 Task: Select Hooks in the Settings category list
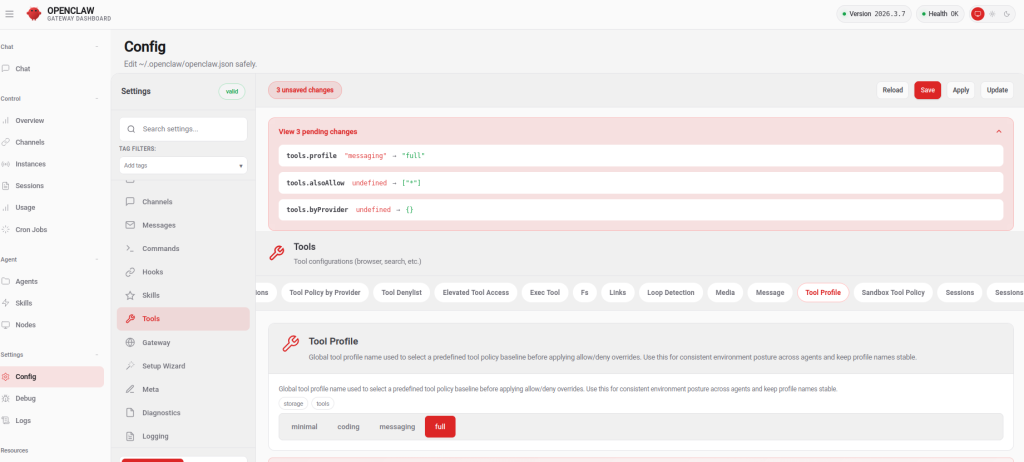pyautogui.click(x=184, y=272)
